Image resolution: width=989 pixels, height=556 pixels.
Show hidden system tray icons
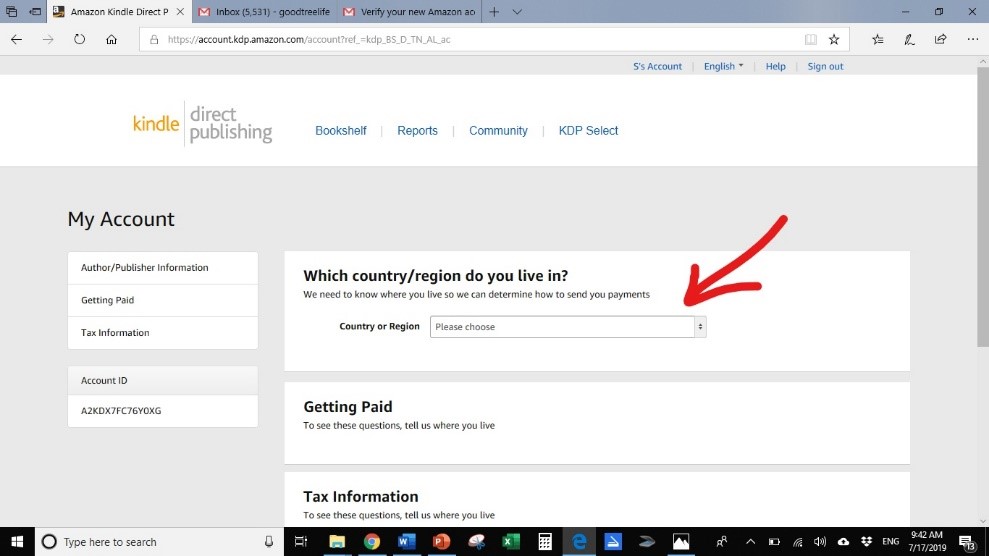pos(751,542)
